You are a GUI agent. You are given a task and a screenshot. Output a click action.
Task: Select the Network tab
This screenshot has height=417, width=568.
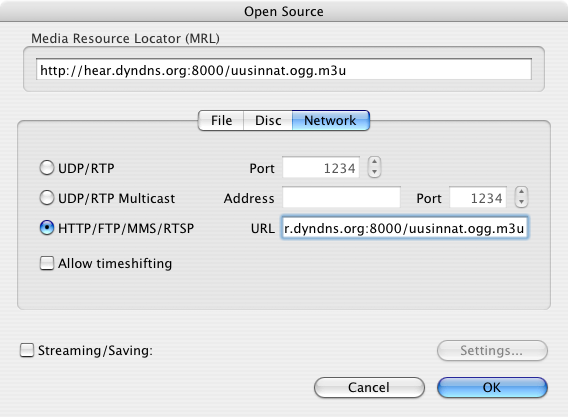coord(330,121)
